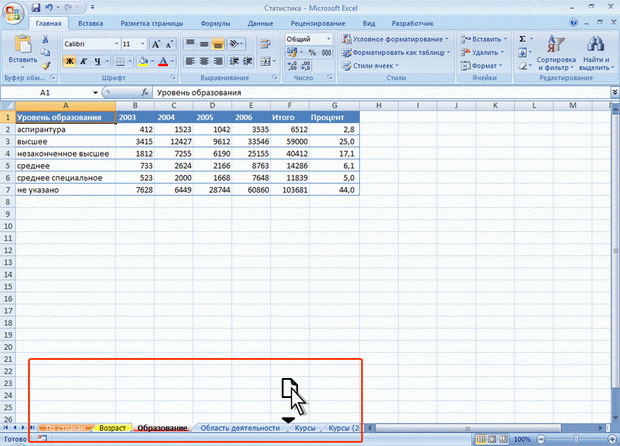
Task: Save the workbook from quick access toolbar
Action: coord(36,8)
